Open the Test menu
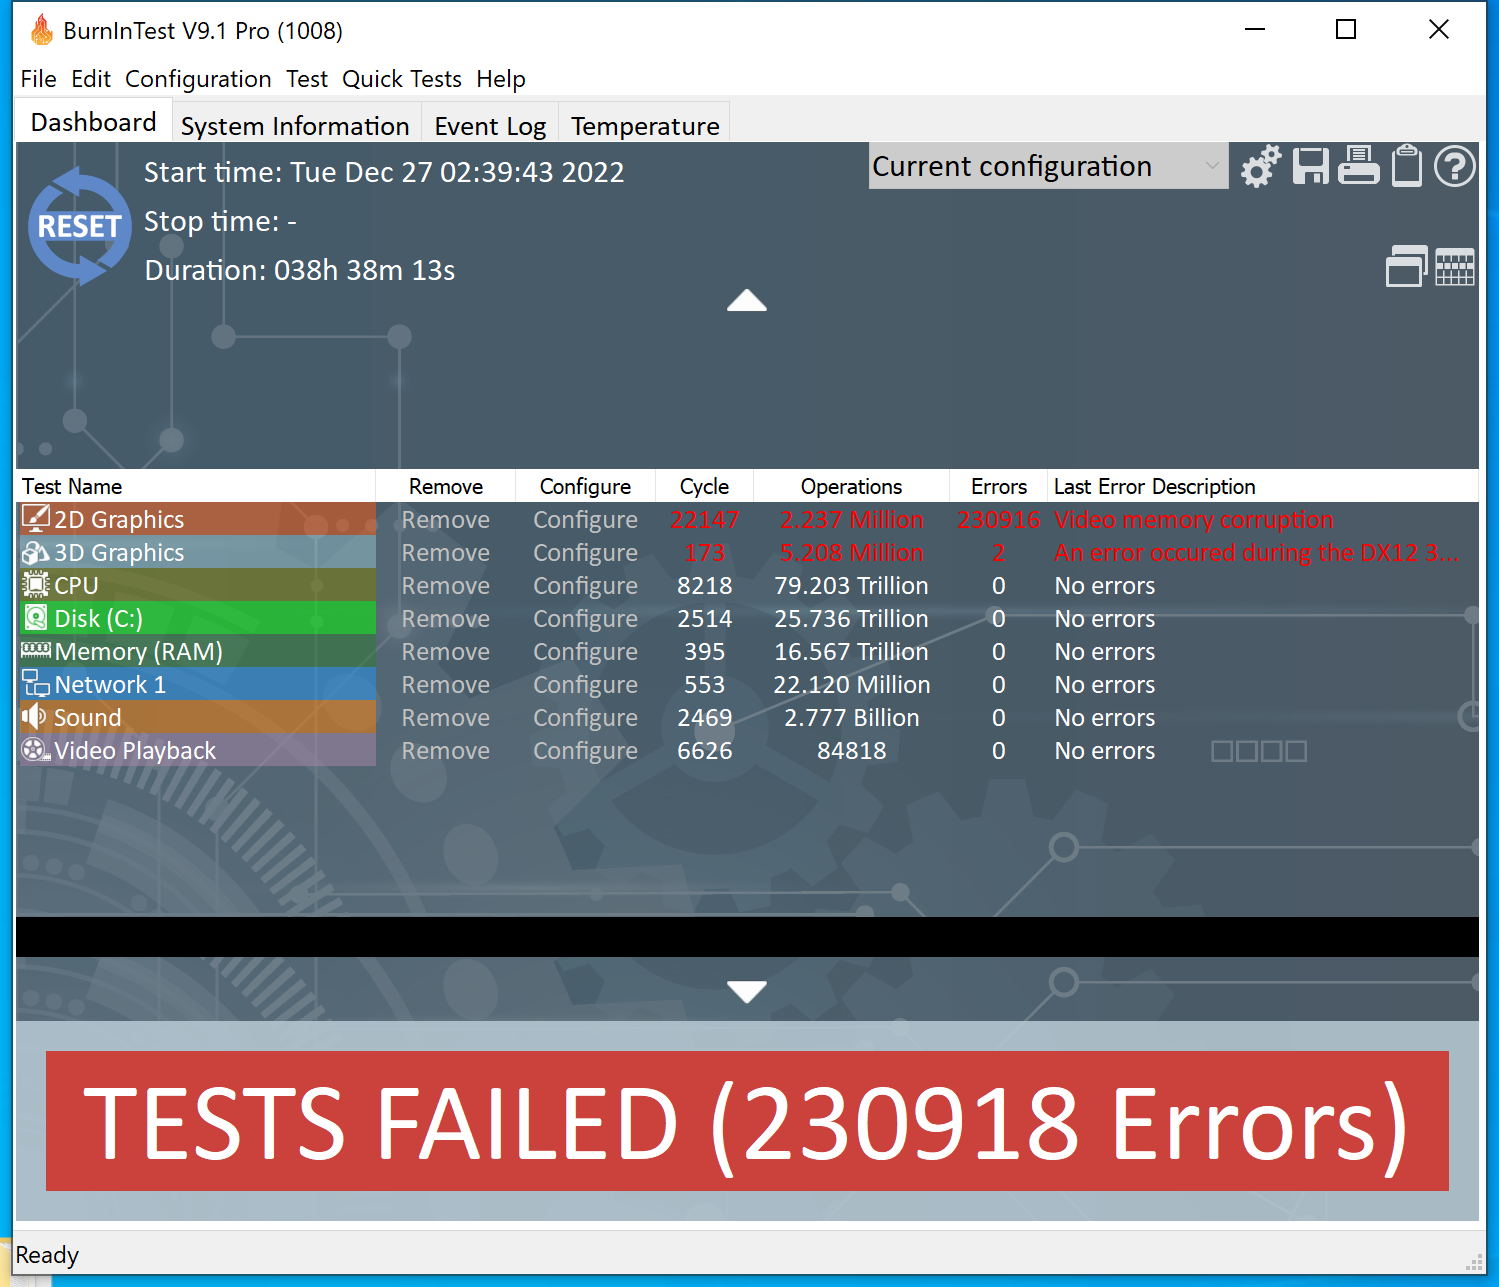This screenshot has height=1287, width=1499. [307, 79]
